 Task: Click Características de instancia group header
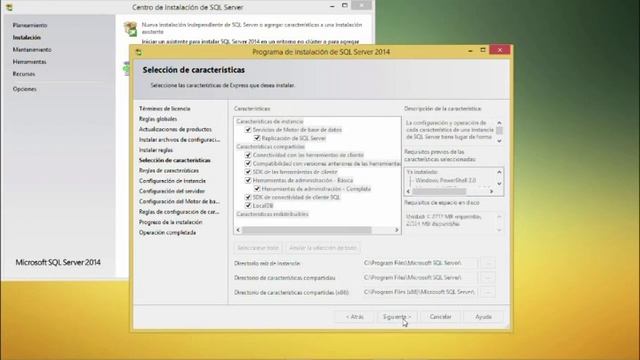pyautogui.click(x=270, y=122)
